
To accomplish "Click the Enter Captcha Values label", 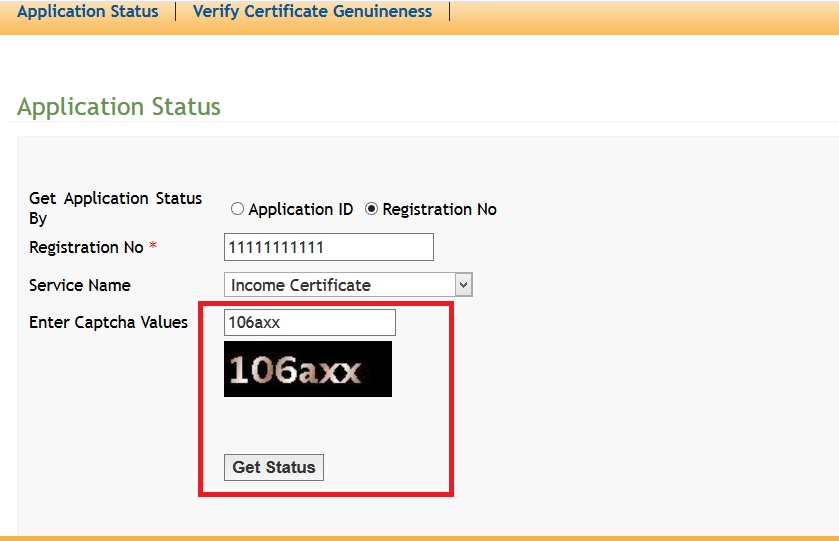I will point(108,322).
